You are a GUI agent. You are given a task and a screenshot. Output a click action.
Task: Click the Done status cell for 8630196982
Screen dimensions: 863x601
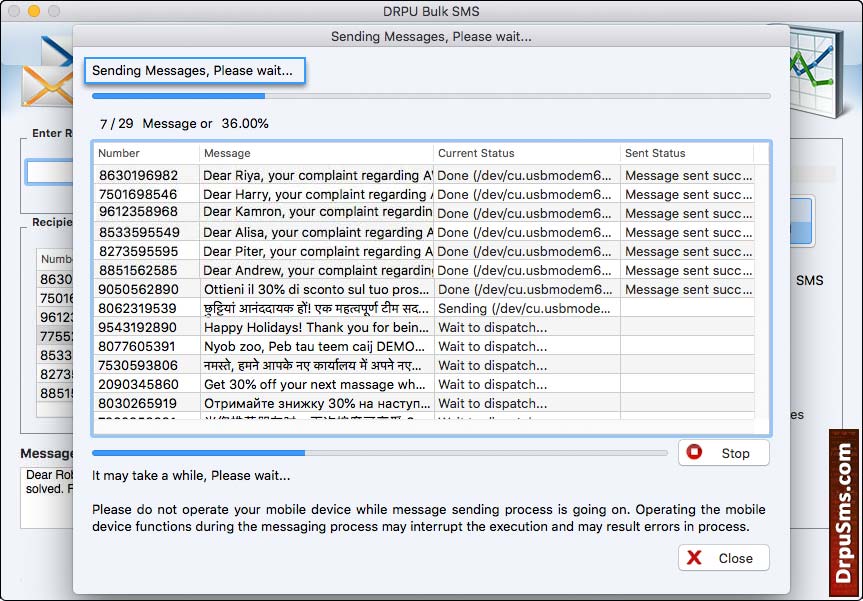coord(527,176)
